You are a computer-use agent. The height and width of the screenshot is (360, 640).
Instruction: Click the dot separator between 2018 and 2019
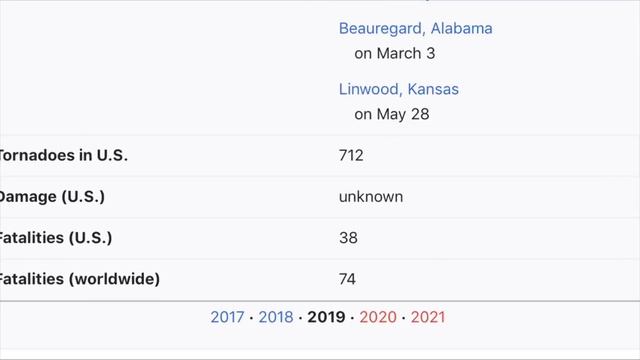point(300,318)
